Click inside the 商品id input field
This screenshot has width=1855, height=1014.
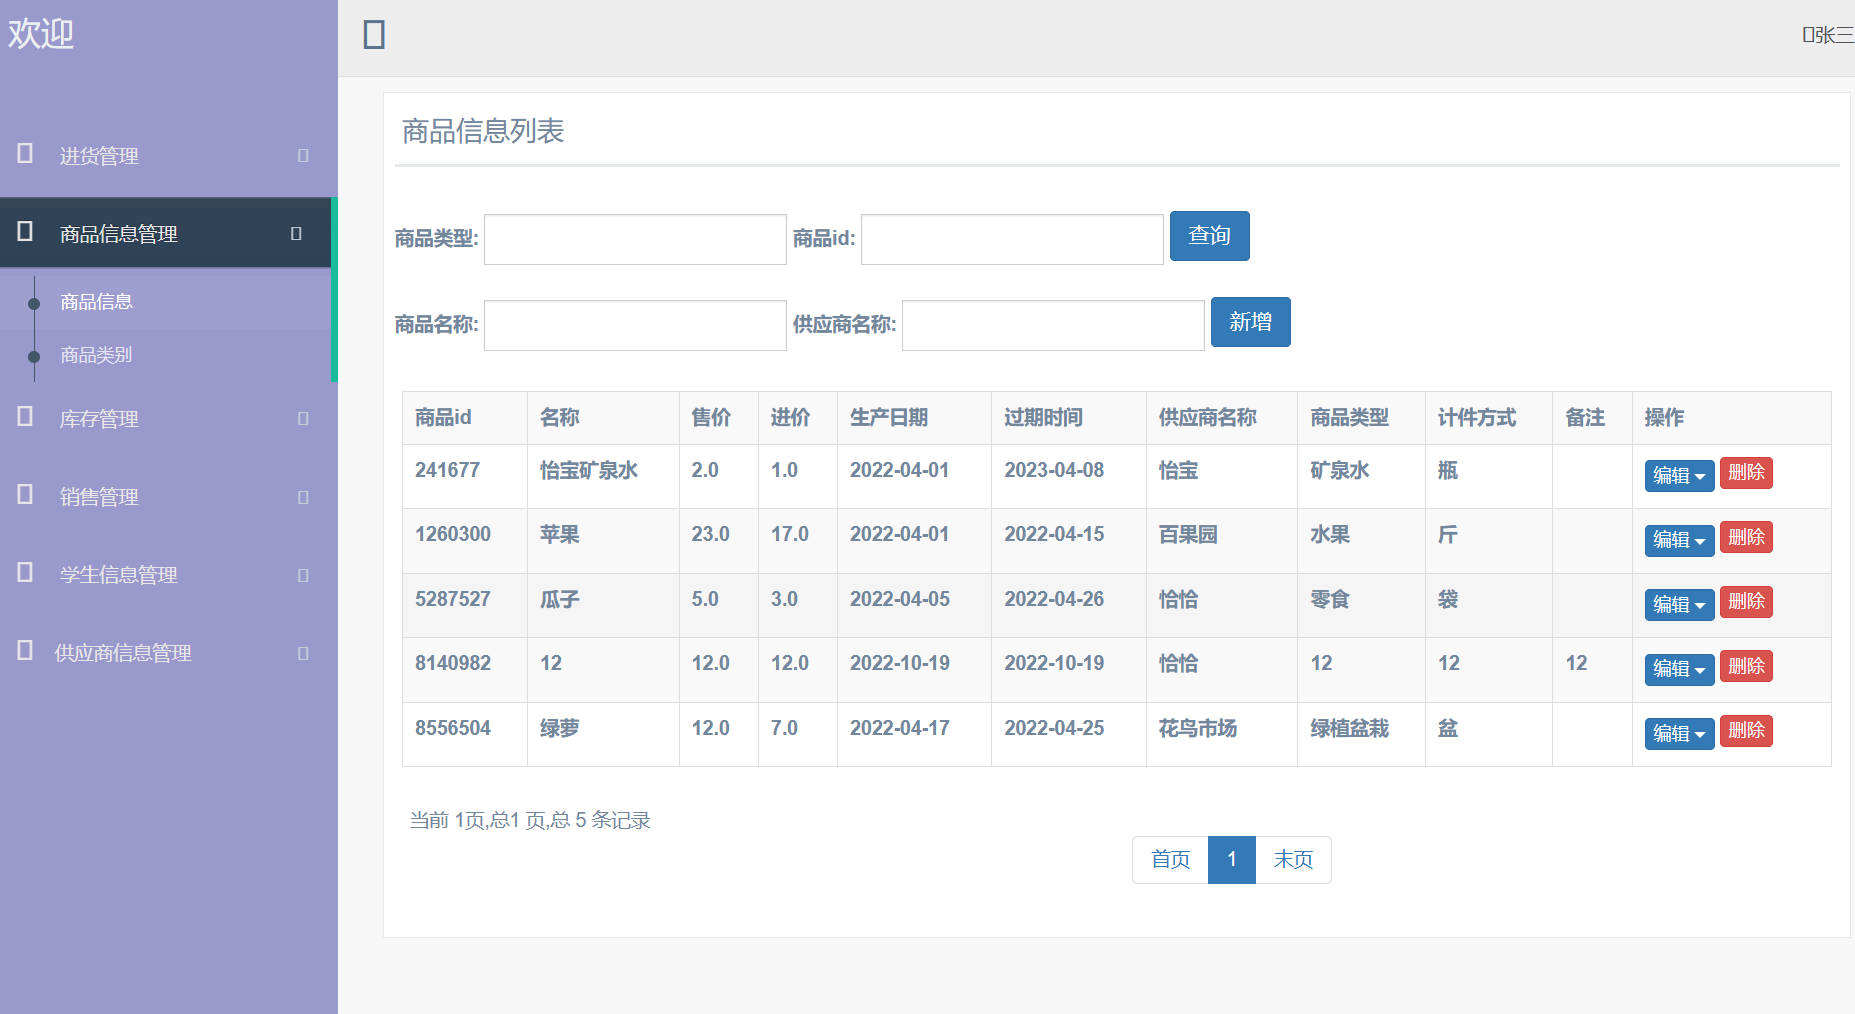pyautogui.click(x=1011, y=239)
